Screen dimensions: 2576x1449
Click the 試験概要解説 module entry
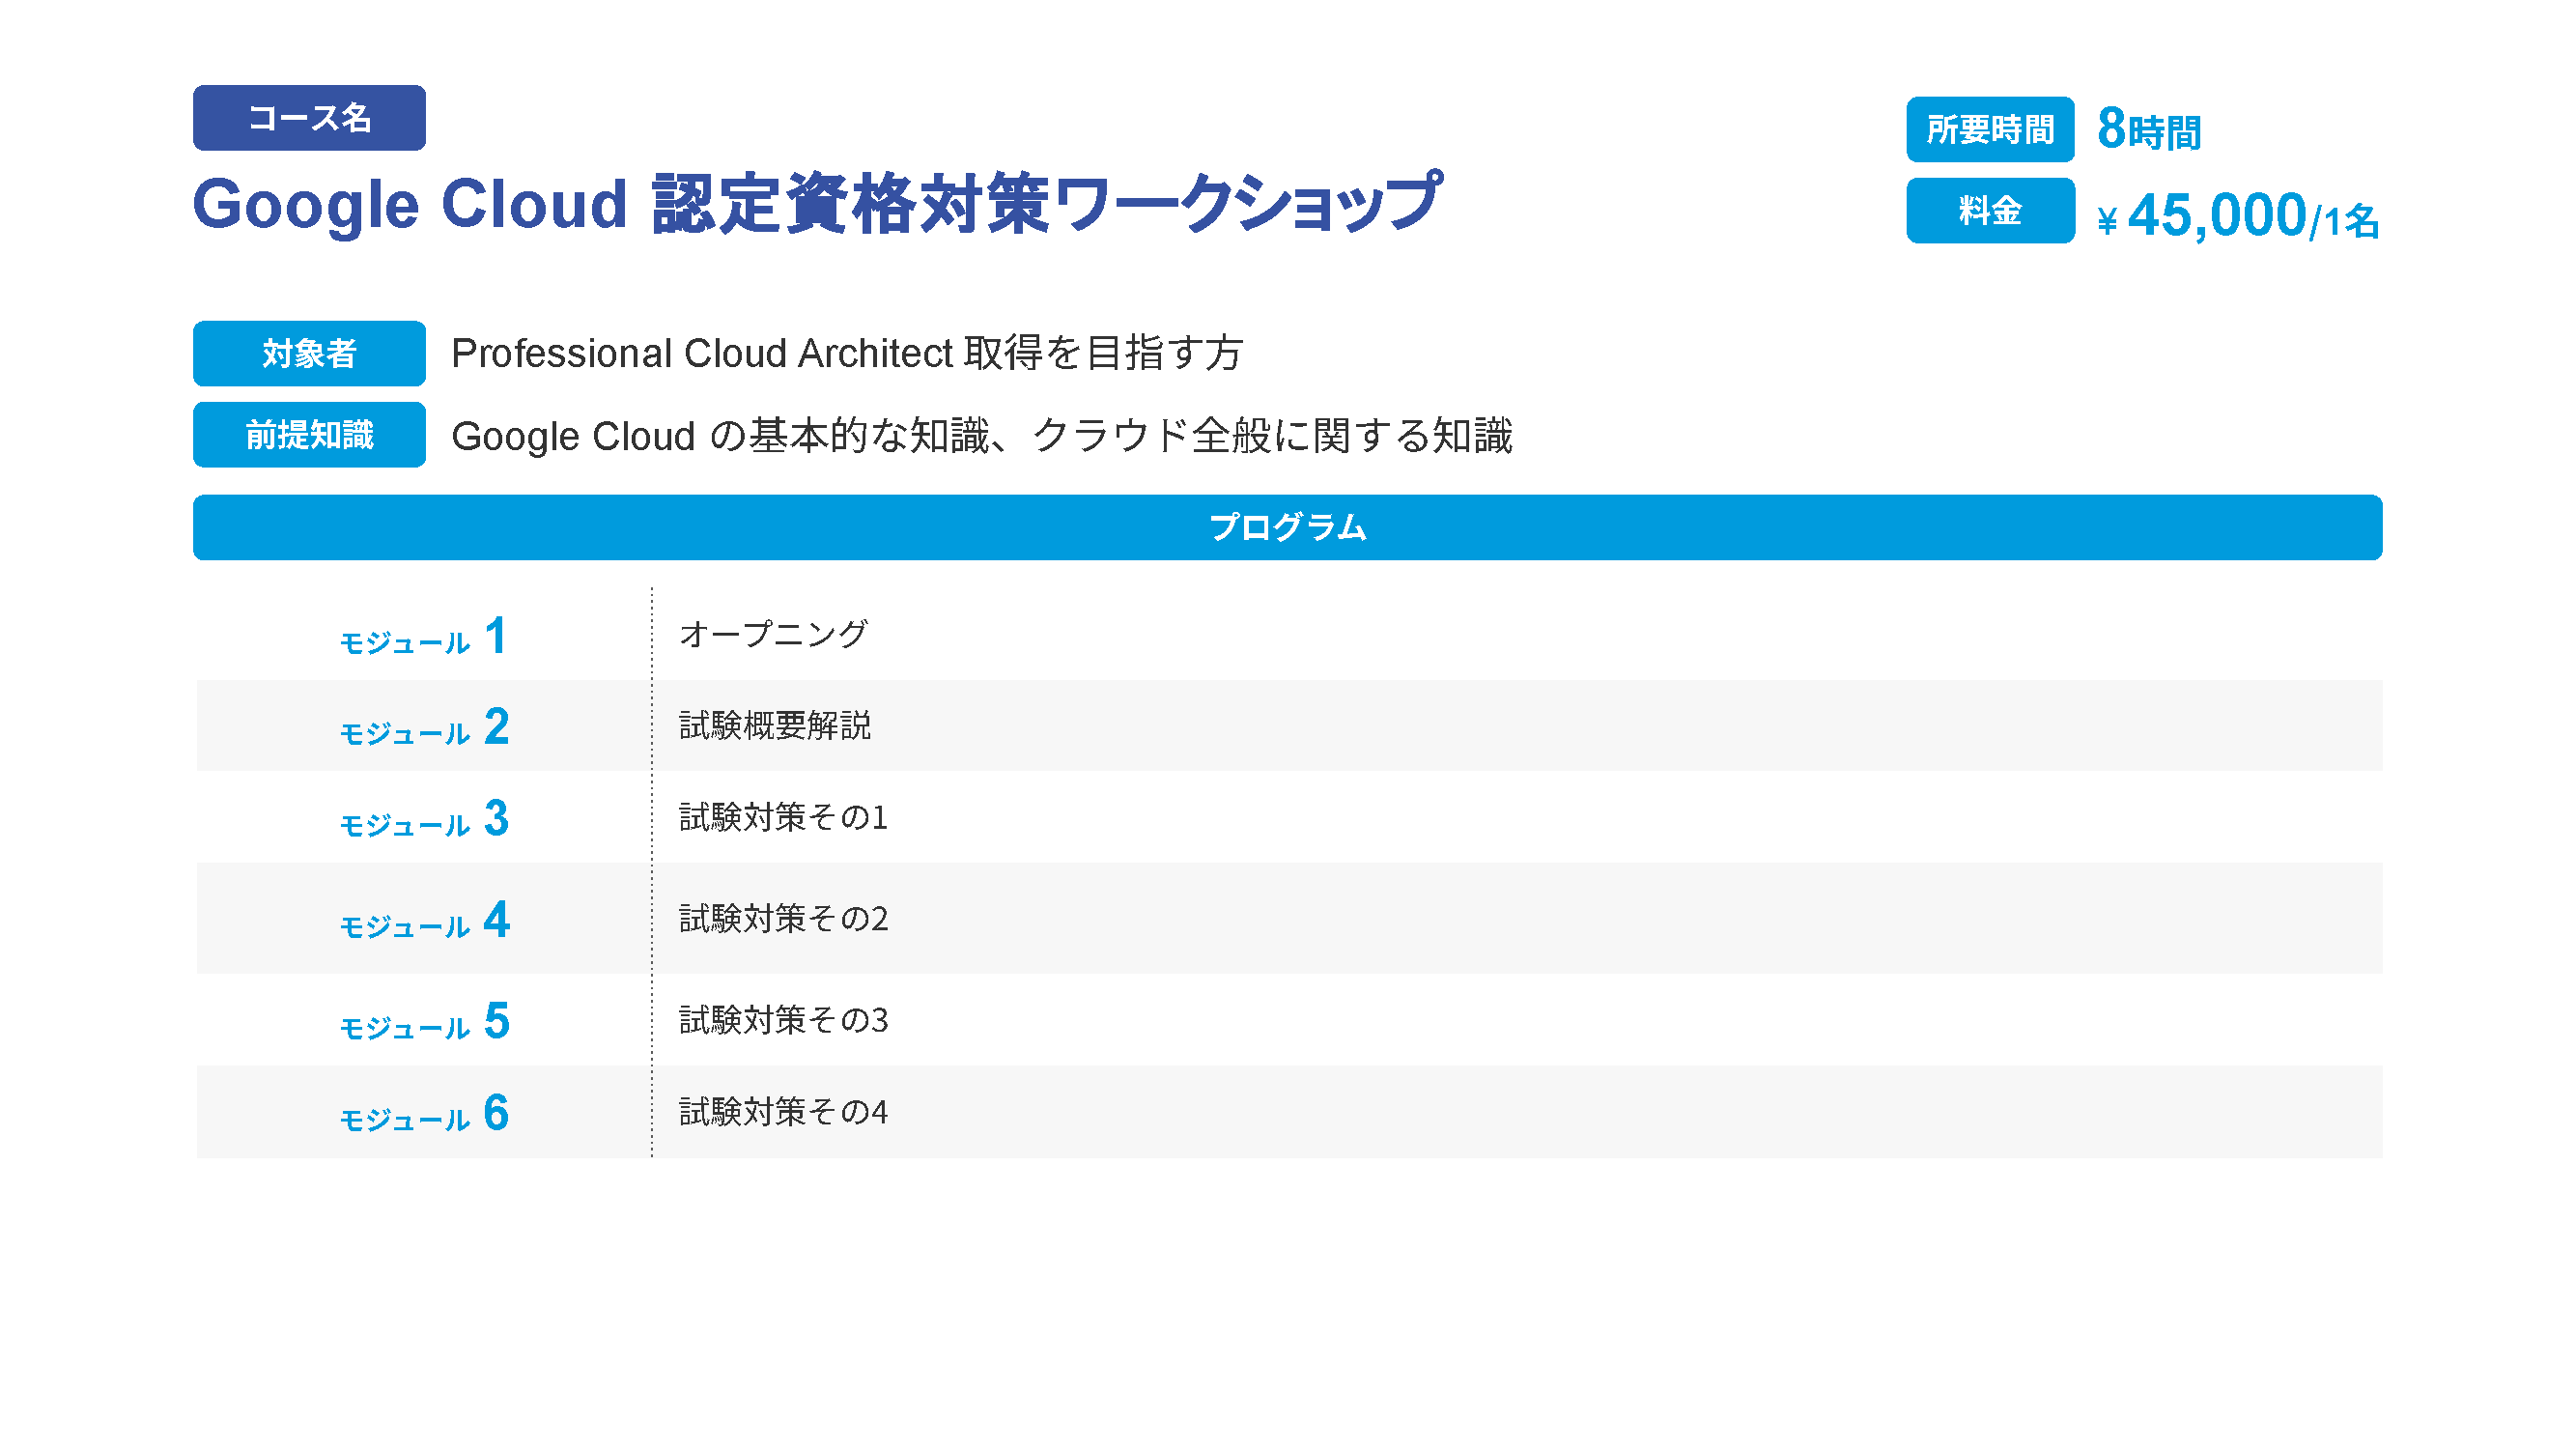775,726
